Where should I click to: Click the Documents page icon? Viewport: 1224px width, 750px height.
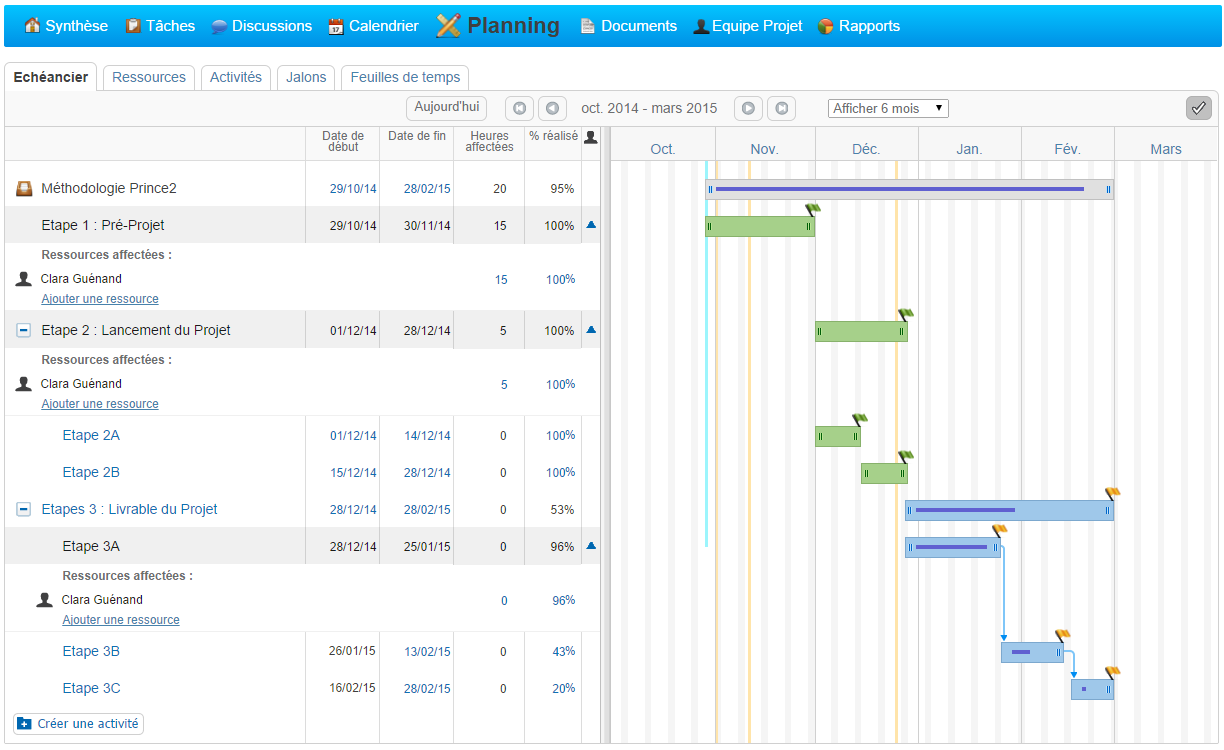[588, 26]
